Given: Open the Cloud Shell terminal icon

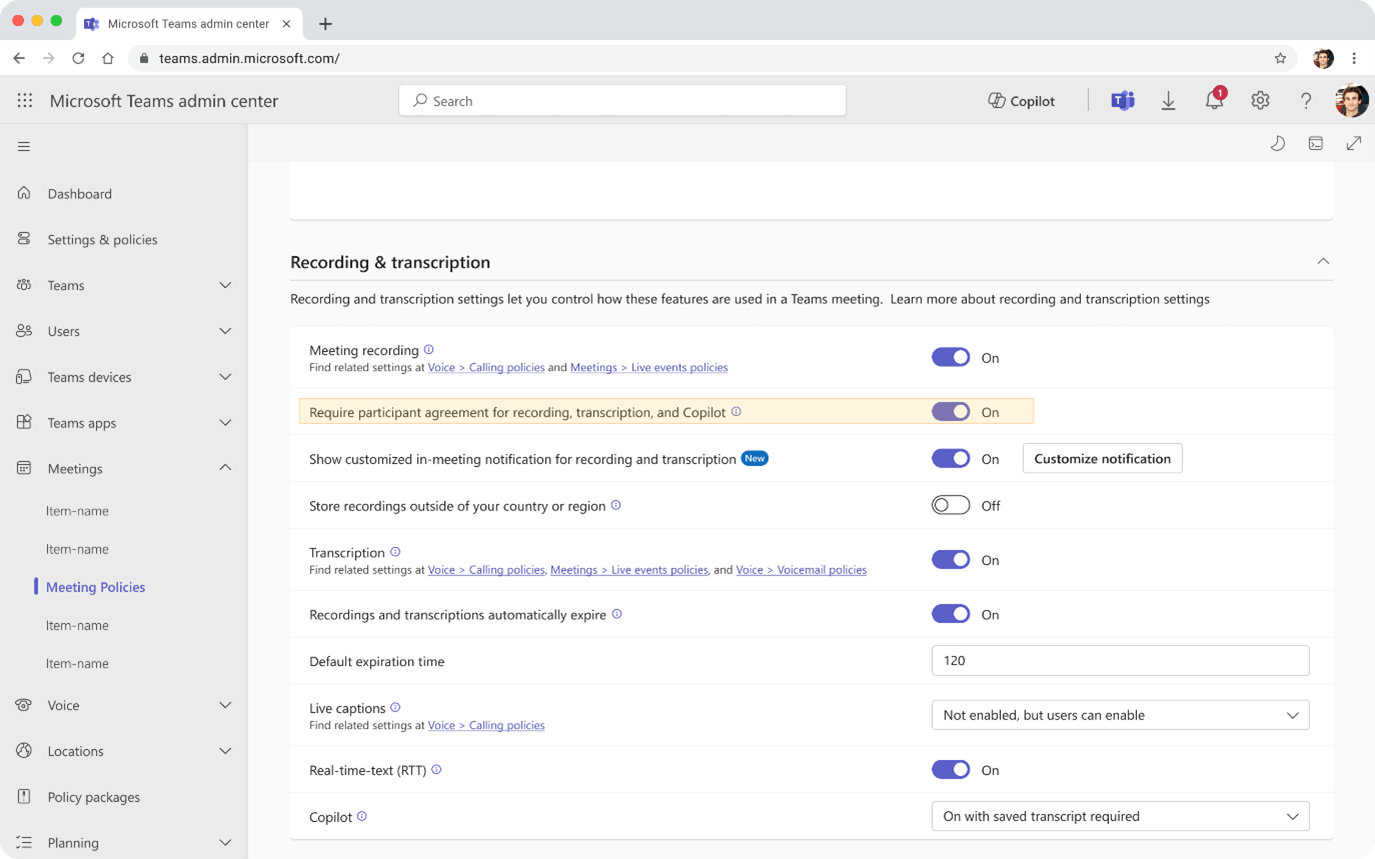Looking at the screenshot, I should [1316, 144].
